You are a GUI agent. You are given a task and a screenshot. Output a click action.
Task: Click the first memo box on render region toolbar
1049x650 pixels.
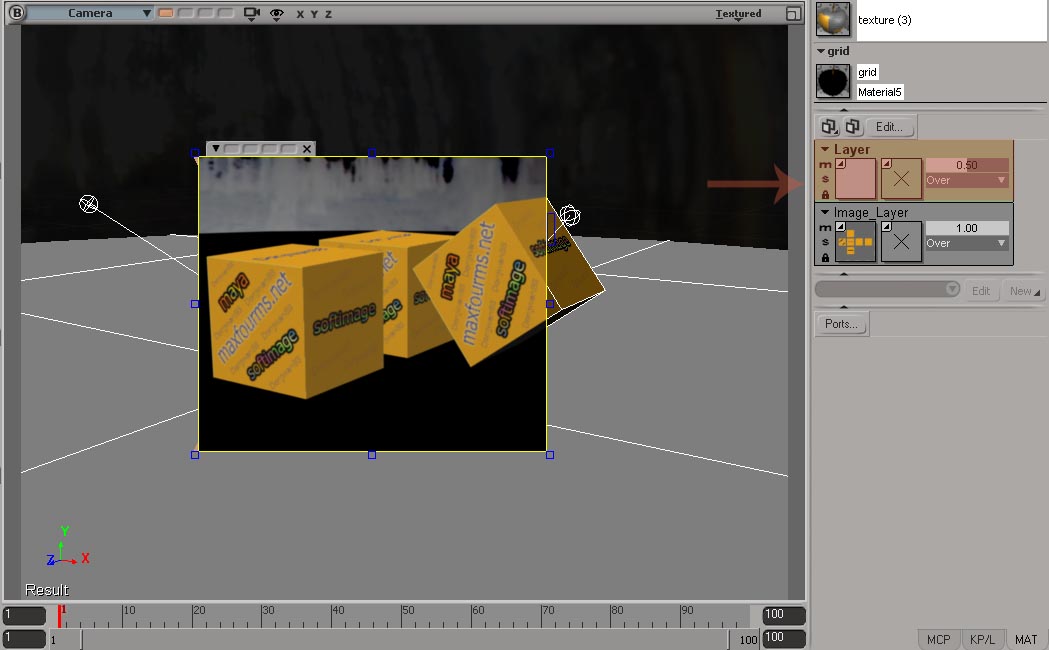[230, 148]
